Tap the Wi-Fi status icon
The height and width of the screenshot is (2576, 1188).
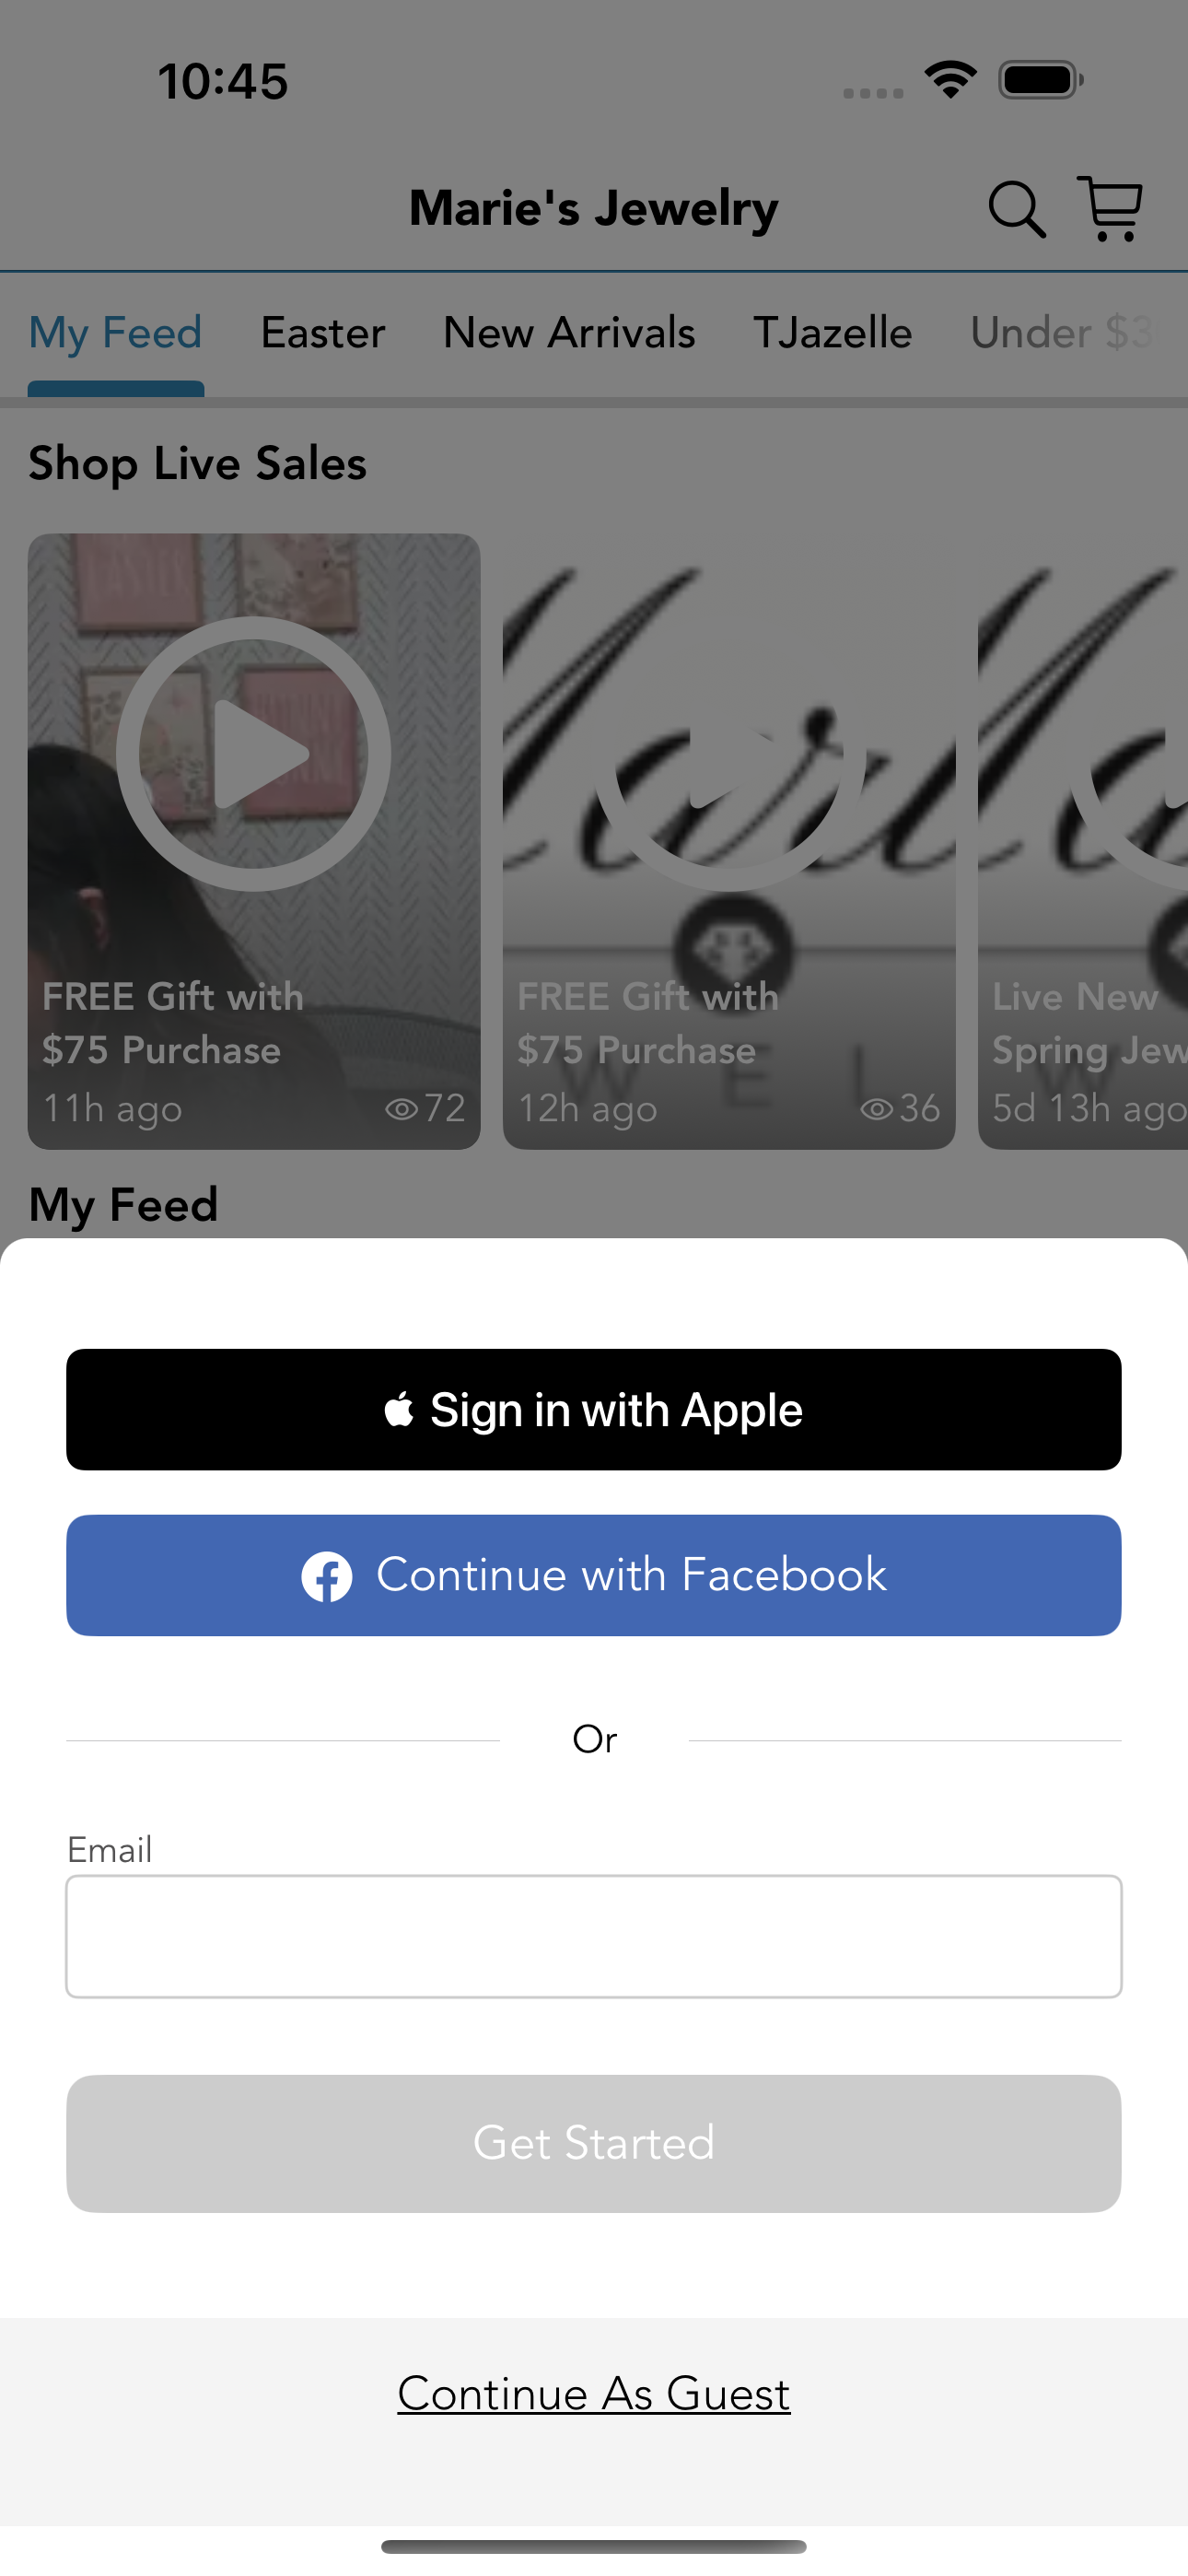(951, 79)
